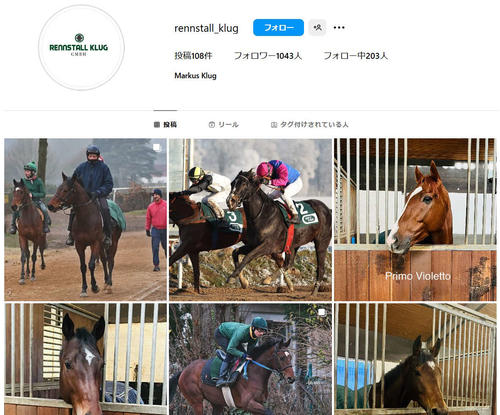Image resolution: width=500 pixels, height=415 pixels.
Task: Open post of bay horse in stable stall
Action: point(415,359)
